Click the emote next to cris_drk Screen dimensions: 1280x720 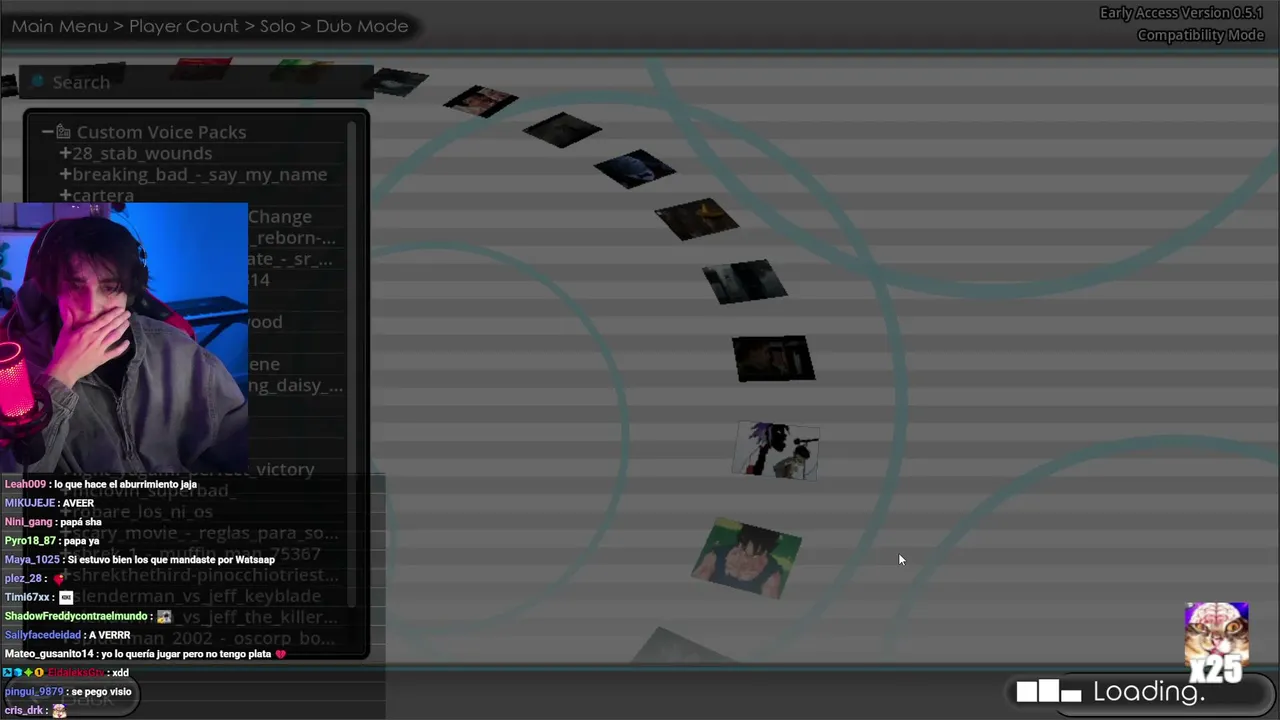[59, 711]
